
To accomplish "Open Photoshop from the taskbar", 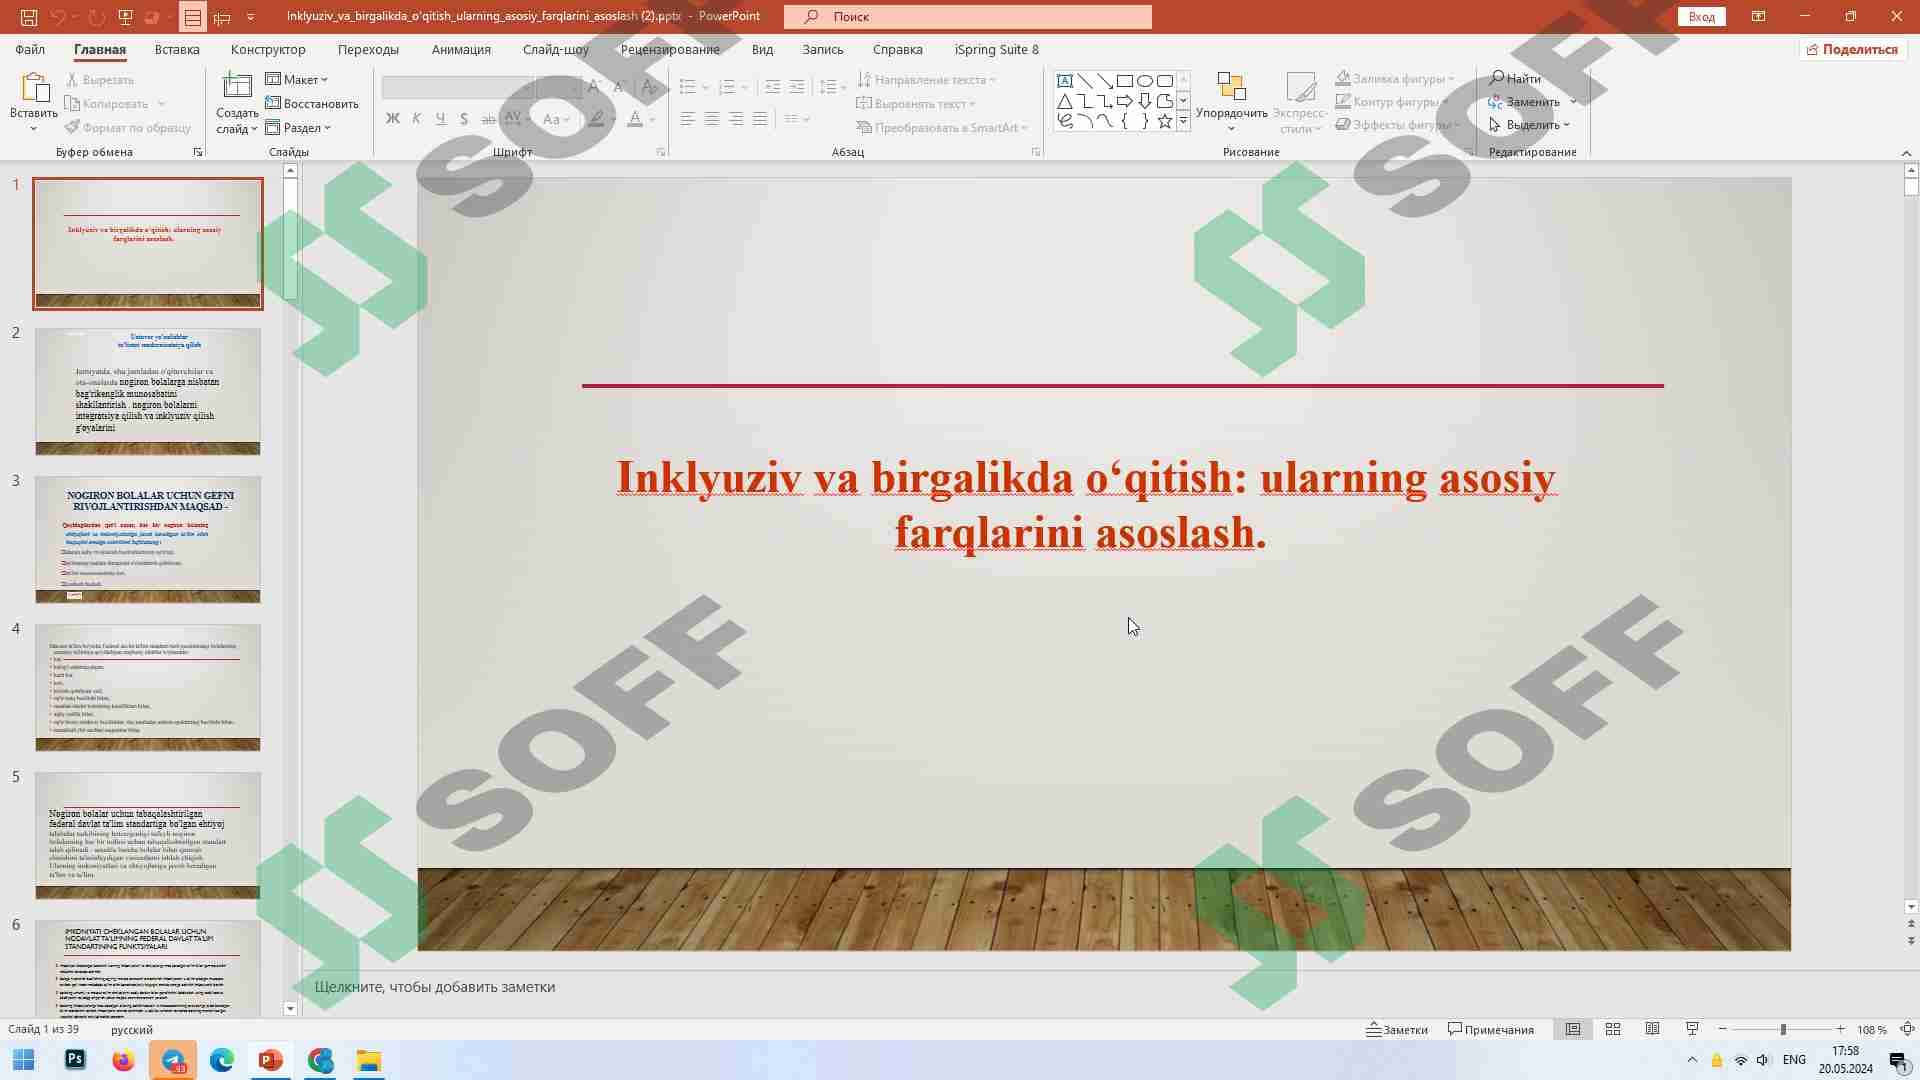I will pyautogui.click(x=75, y=1060).
